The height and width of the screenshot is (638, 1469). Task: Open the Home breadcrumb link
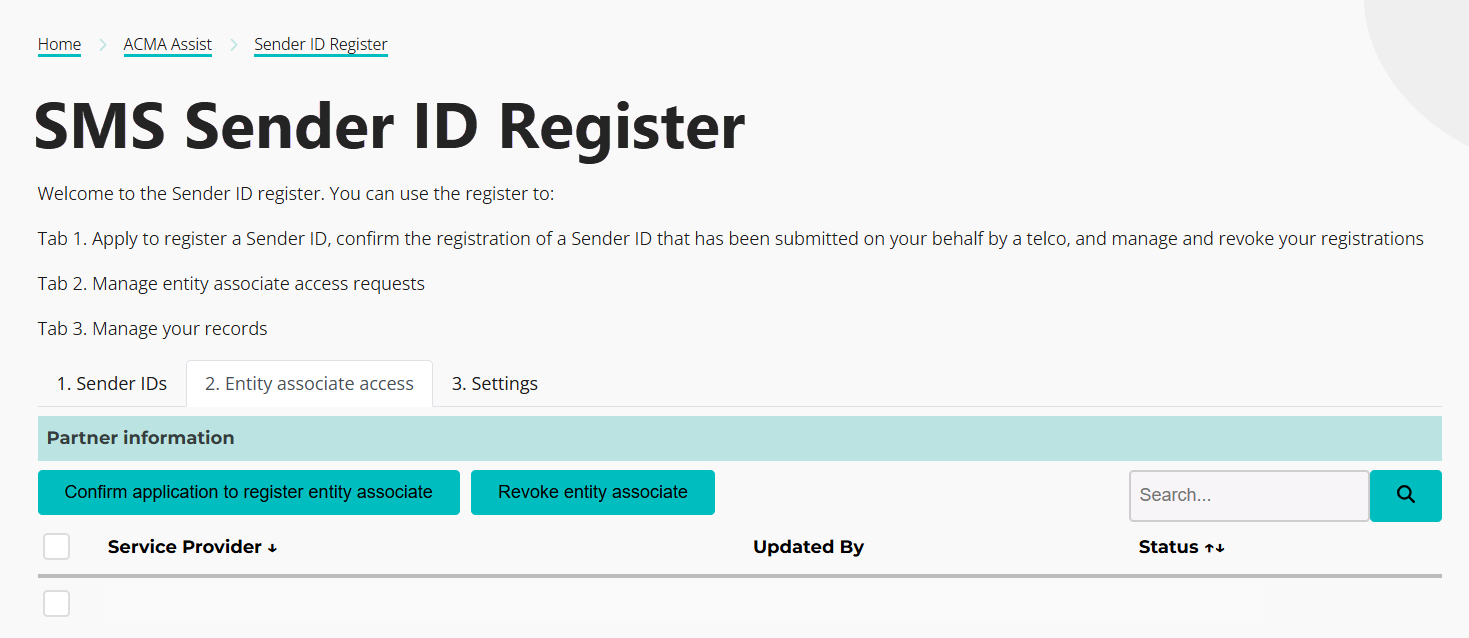point(59,44)
